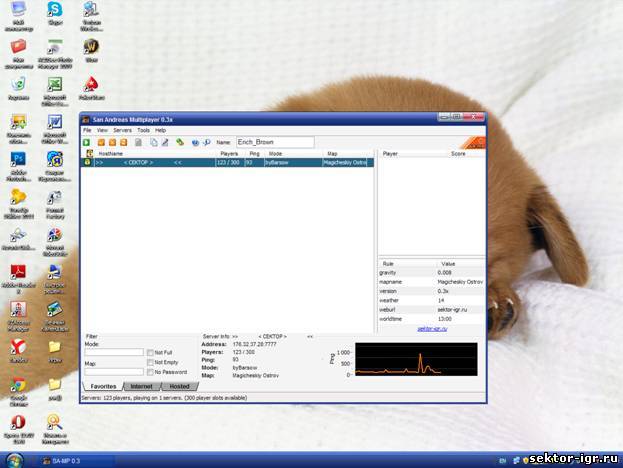Image resolution: width=623 pixels, height=468 pixels.
Task: Switch to the Internet tab
Action: click(141, 386)
